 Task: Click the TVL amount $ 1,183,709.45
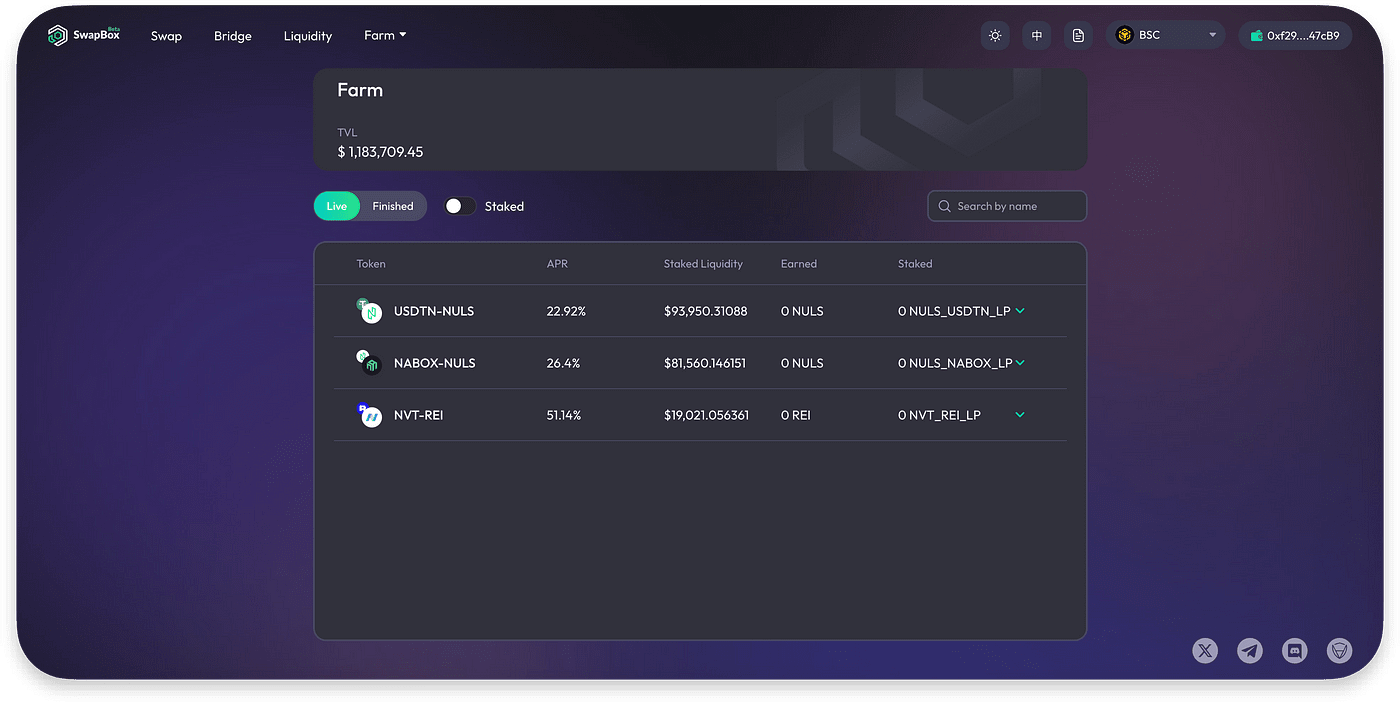(380, 152)
